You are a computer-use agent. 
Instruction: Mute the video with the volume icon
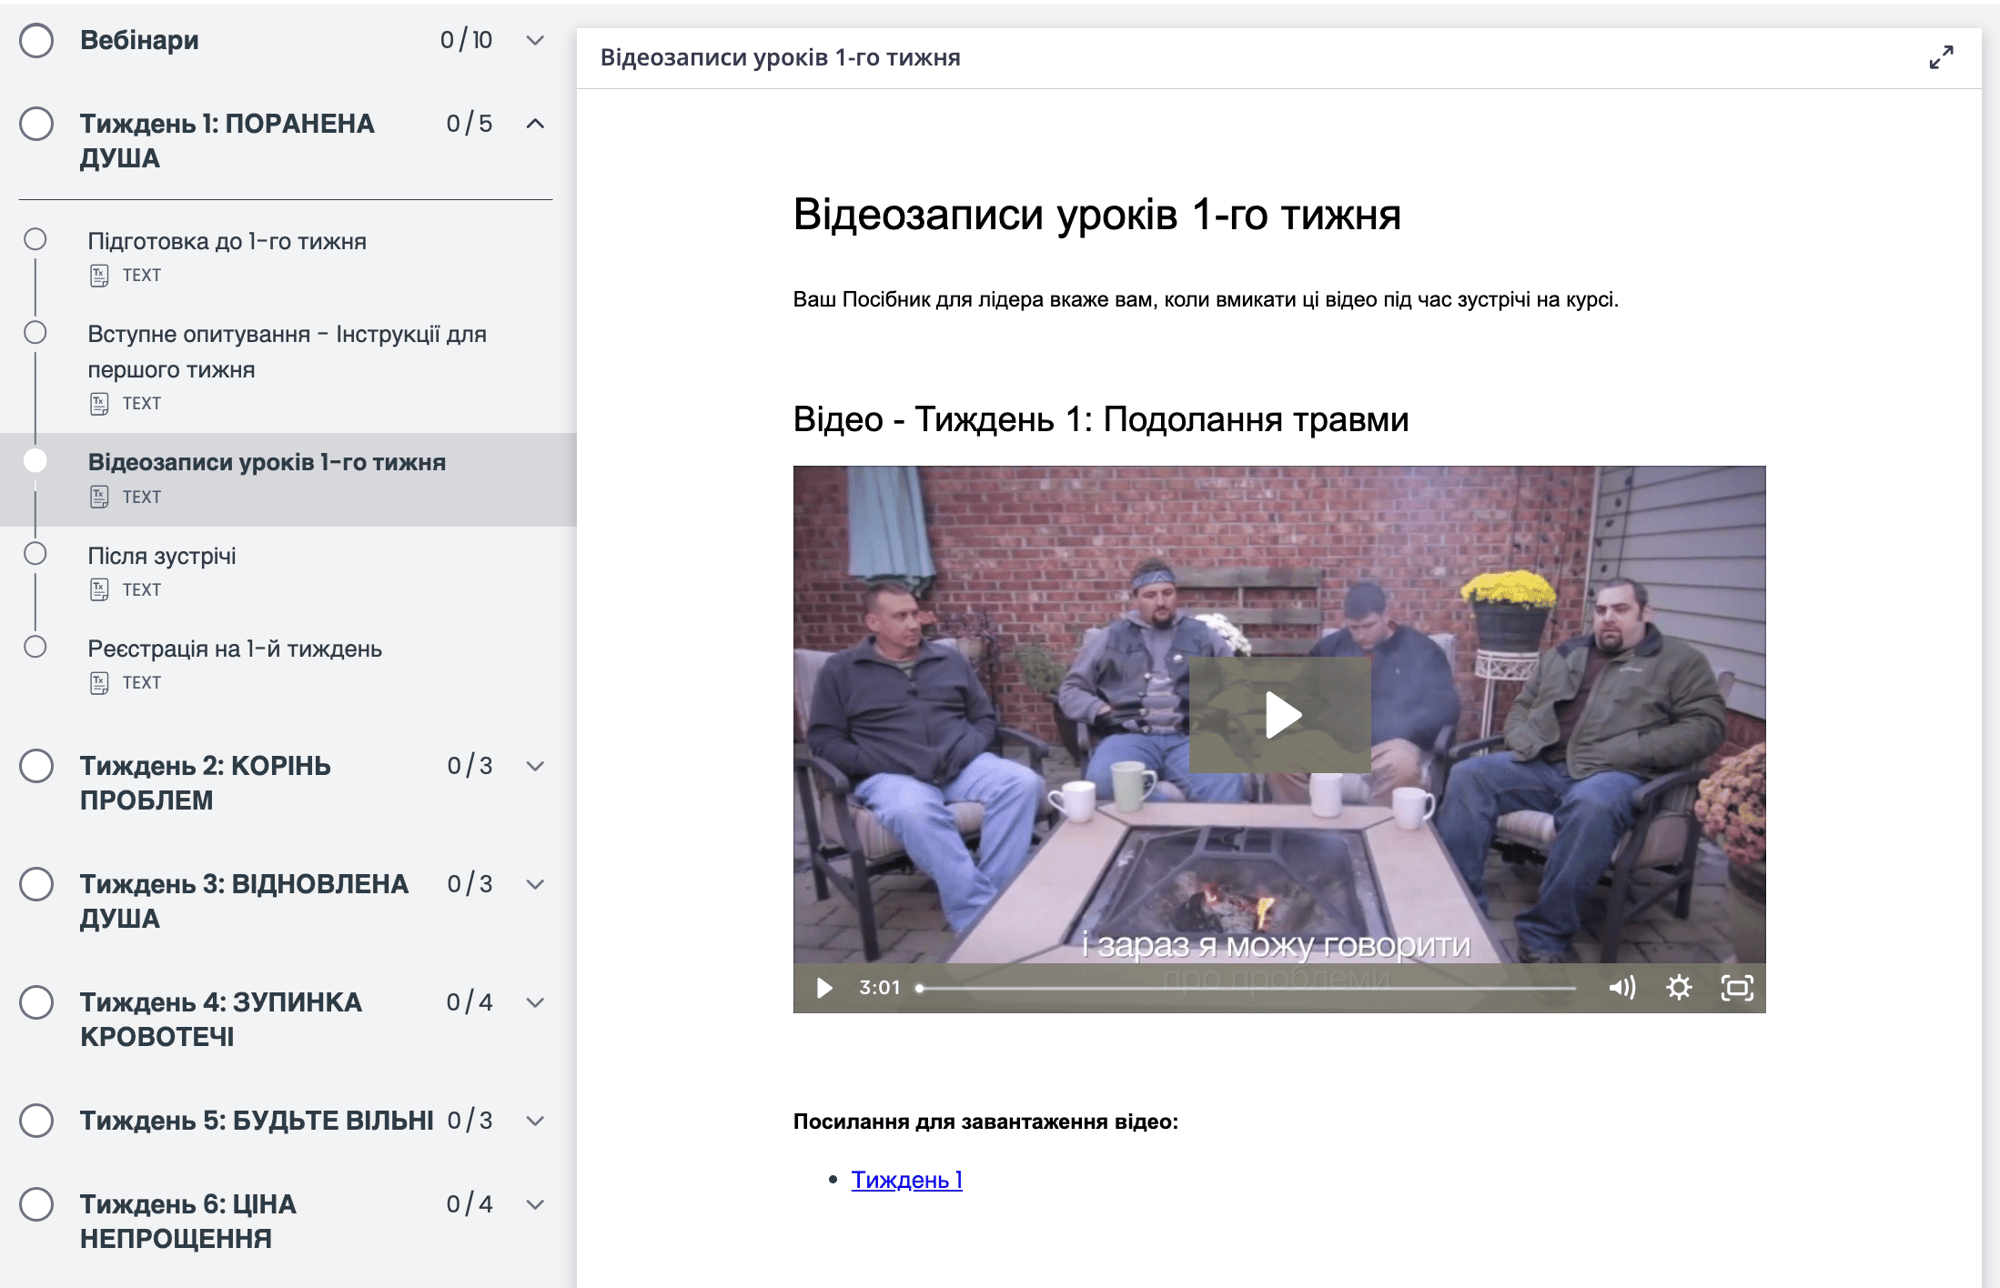(1621, 988)
